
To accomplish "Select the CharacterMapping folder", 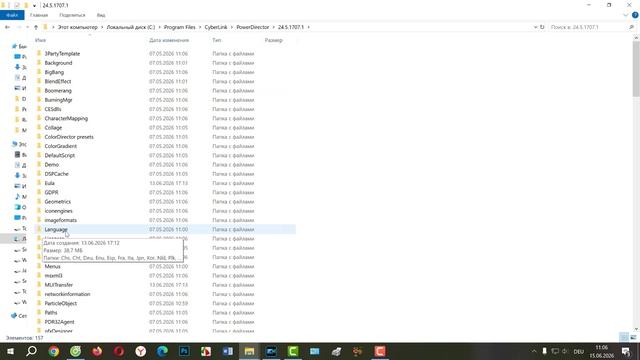I will tap(66, 118).
